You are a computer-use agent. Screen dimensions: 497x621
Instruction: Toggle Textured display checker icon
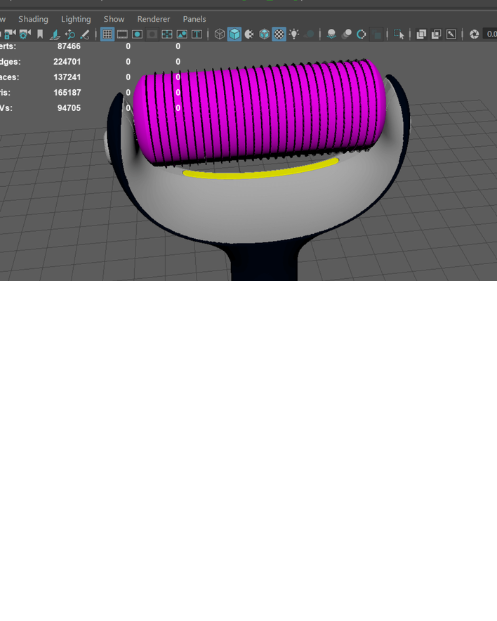(279, 34)
